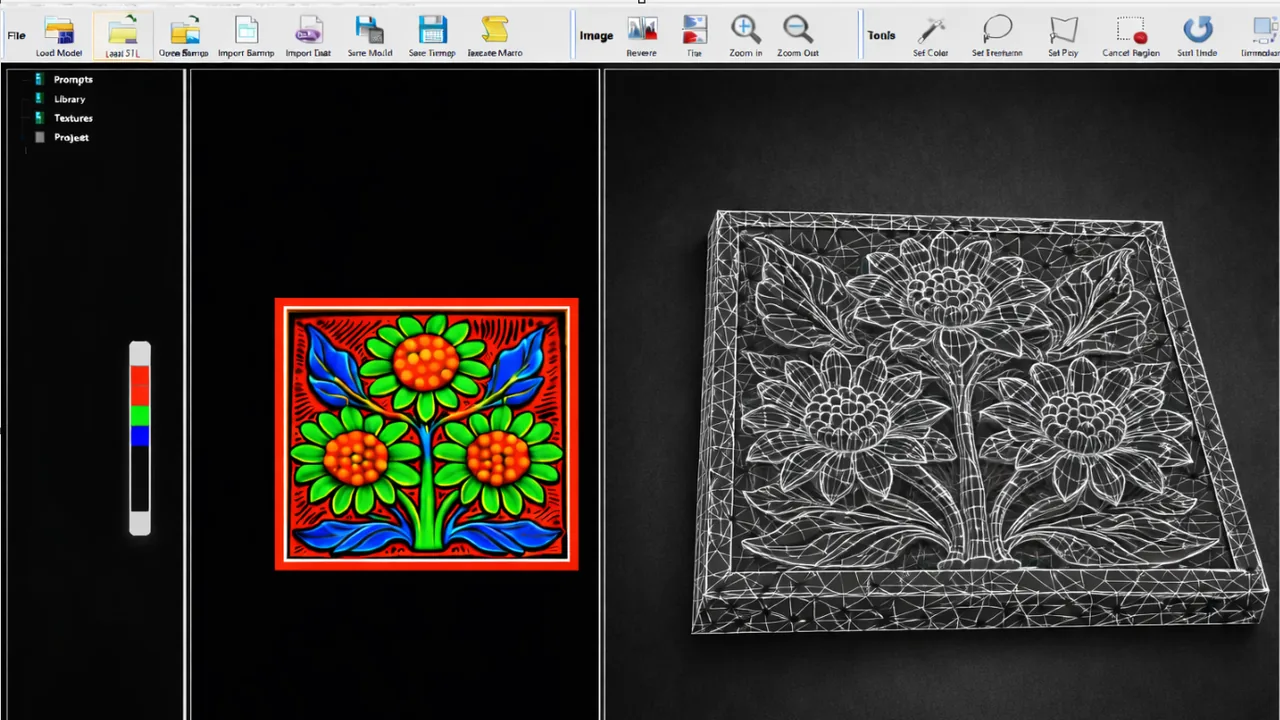Save the model with the dark floppy icon
The height and width of the screenshot is (720, 1280).
pyautogui.click(x=370, y=30)
